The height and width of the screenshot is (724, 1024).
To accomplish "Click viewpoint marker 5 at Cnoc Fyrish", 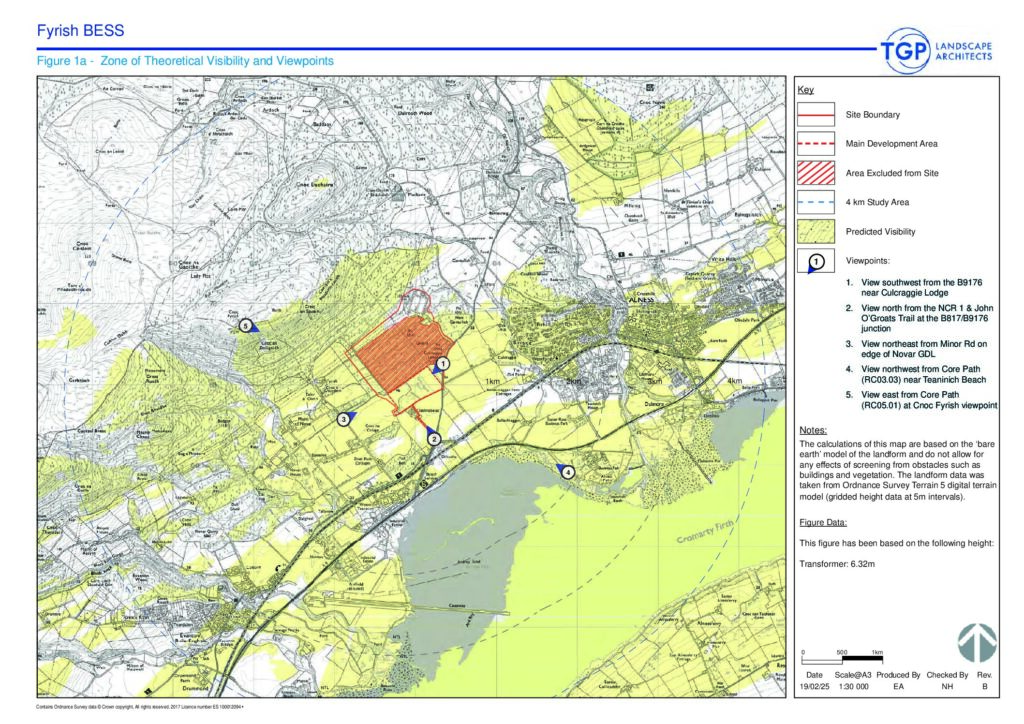I will point(244,323).
